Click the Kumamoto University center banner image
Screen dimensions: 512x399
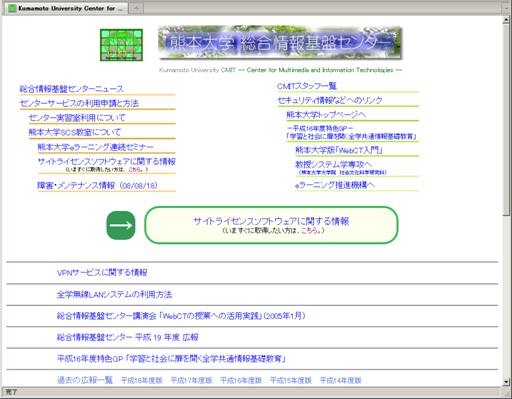pyautogui.click(x=280, y=43)
